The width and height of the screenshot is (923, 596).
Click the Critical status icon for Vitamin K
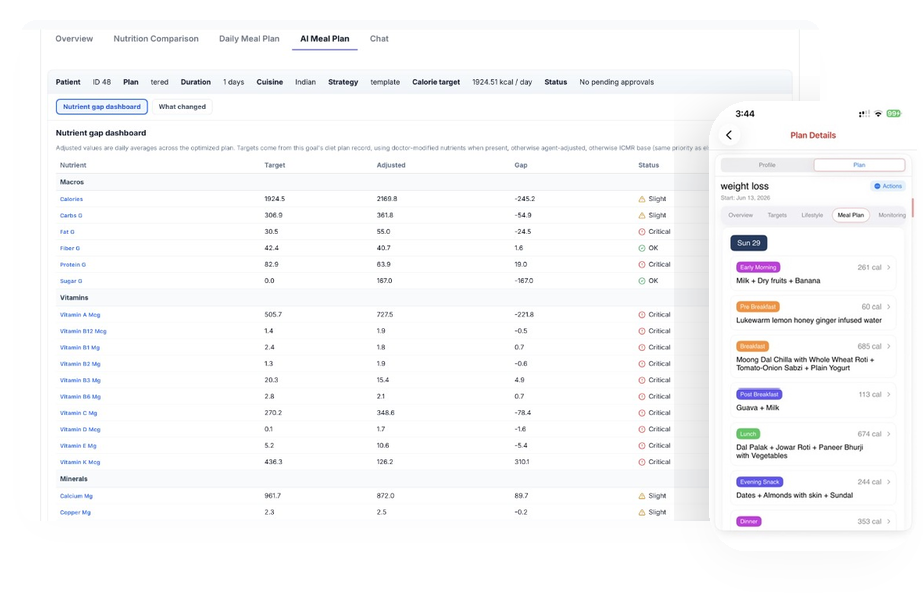[642, 462]
